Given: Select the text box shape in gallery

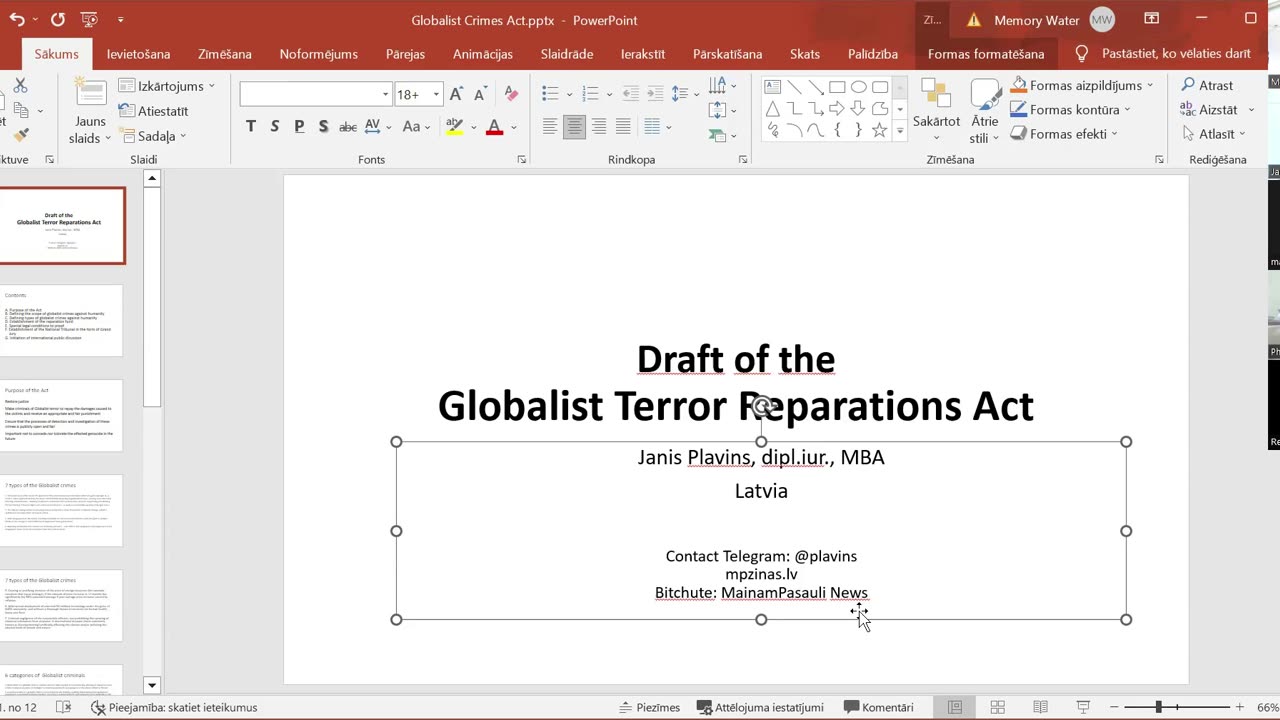Looking at the screenshot, I should [773, 87].
